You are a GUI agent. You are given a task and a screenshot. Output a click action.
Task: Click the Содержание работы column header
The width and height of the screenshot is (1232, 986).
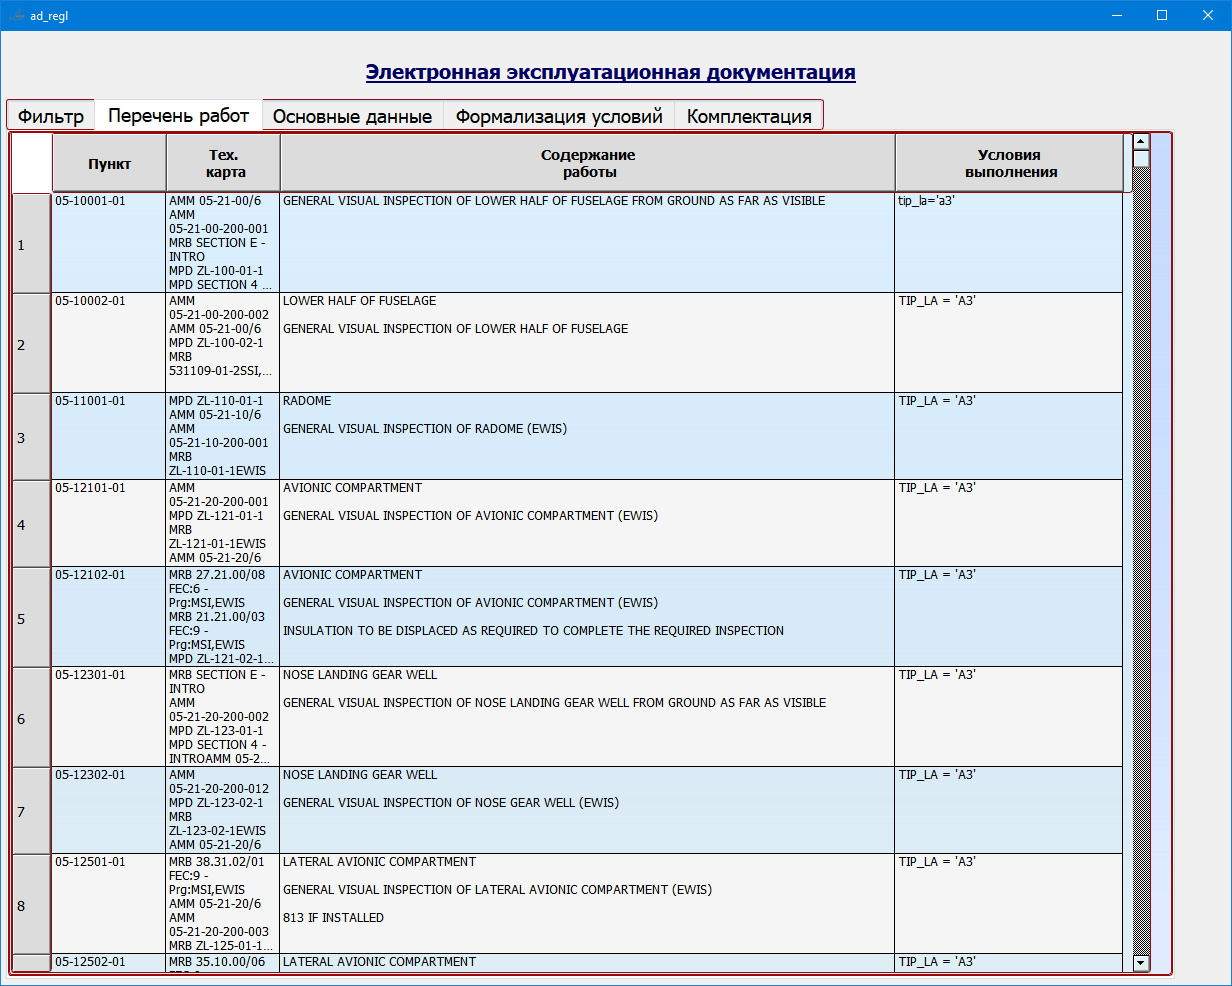588,163
